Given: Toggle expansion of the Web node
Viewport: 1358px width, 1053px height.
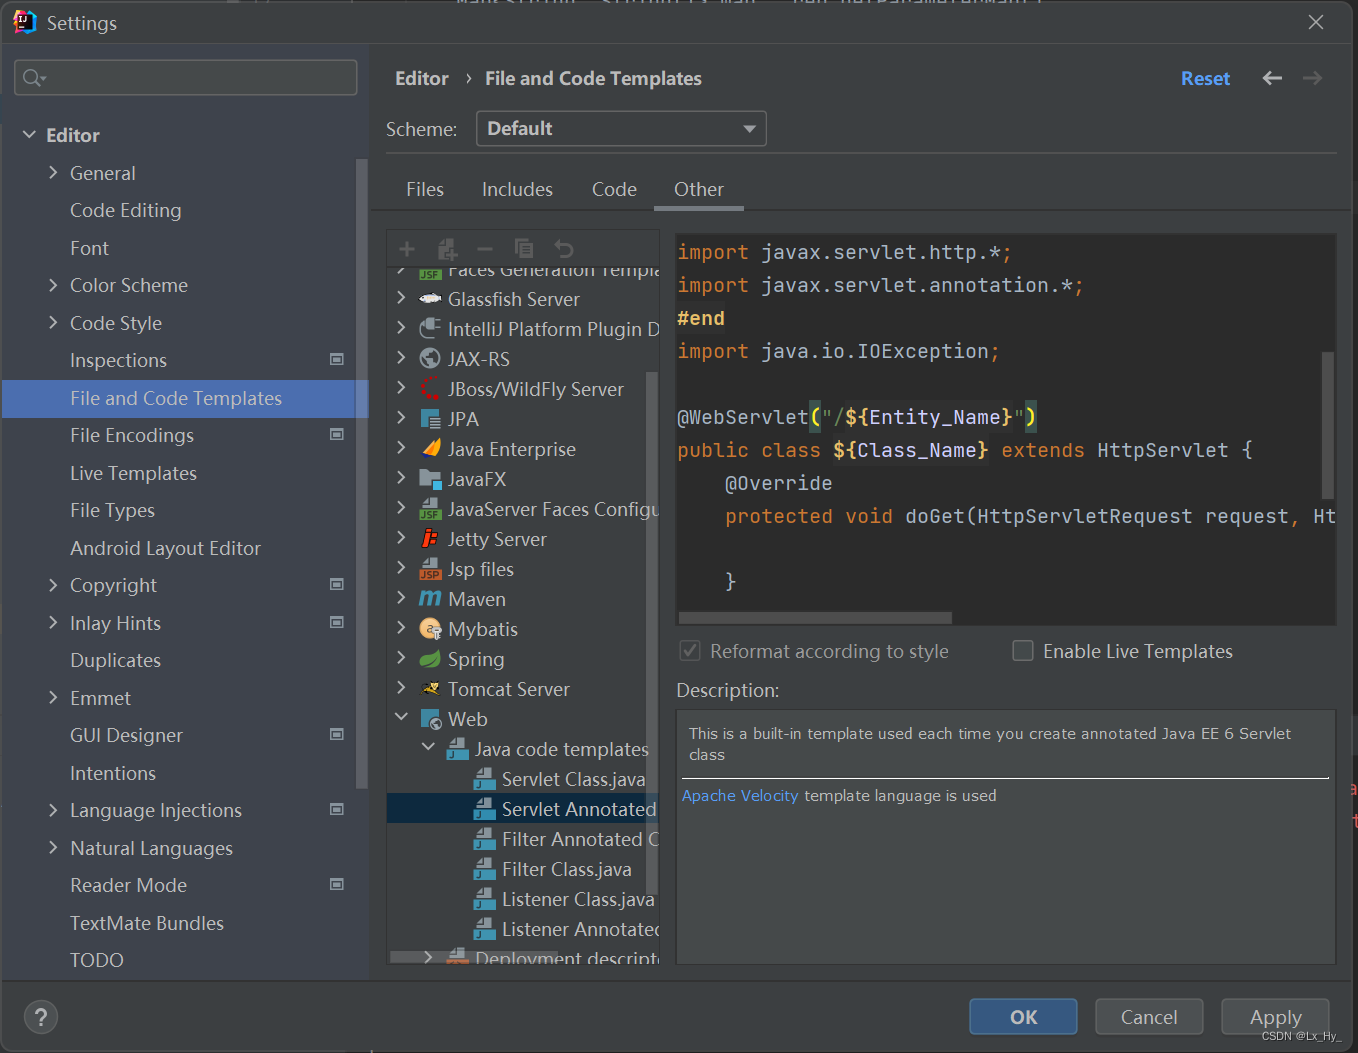Looking at the screenshot, I should pos(402,718).
